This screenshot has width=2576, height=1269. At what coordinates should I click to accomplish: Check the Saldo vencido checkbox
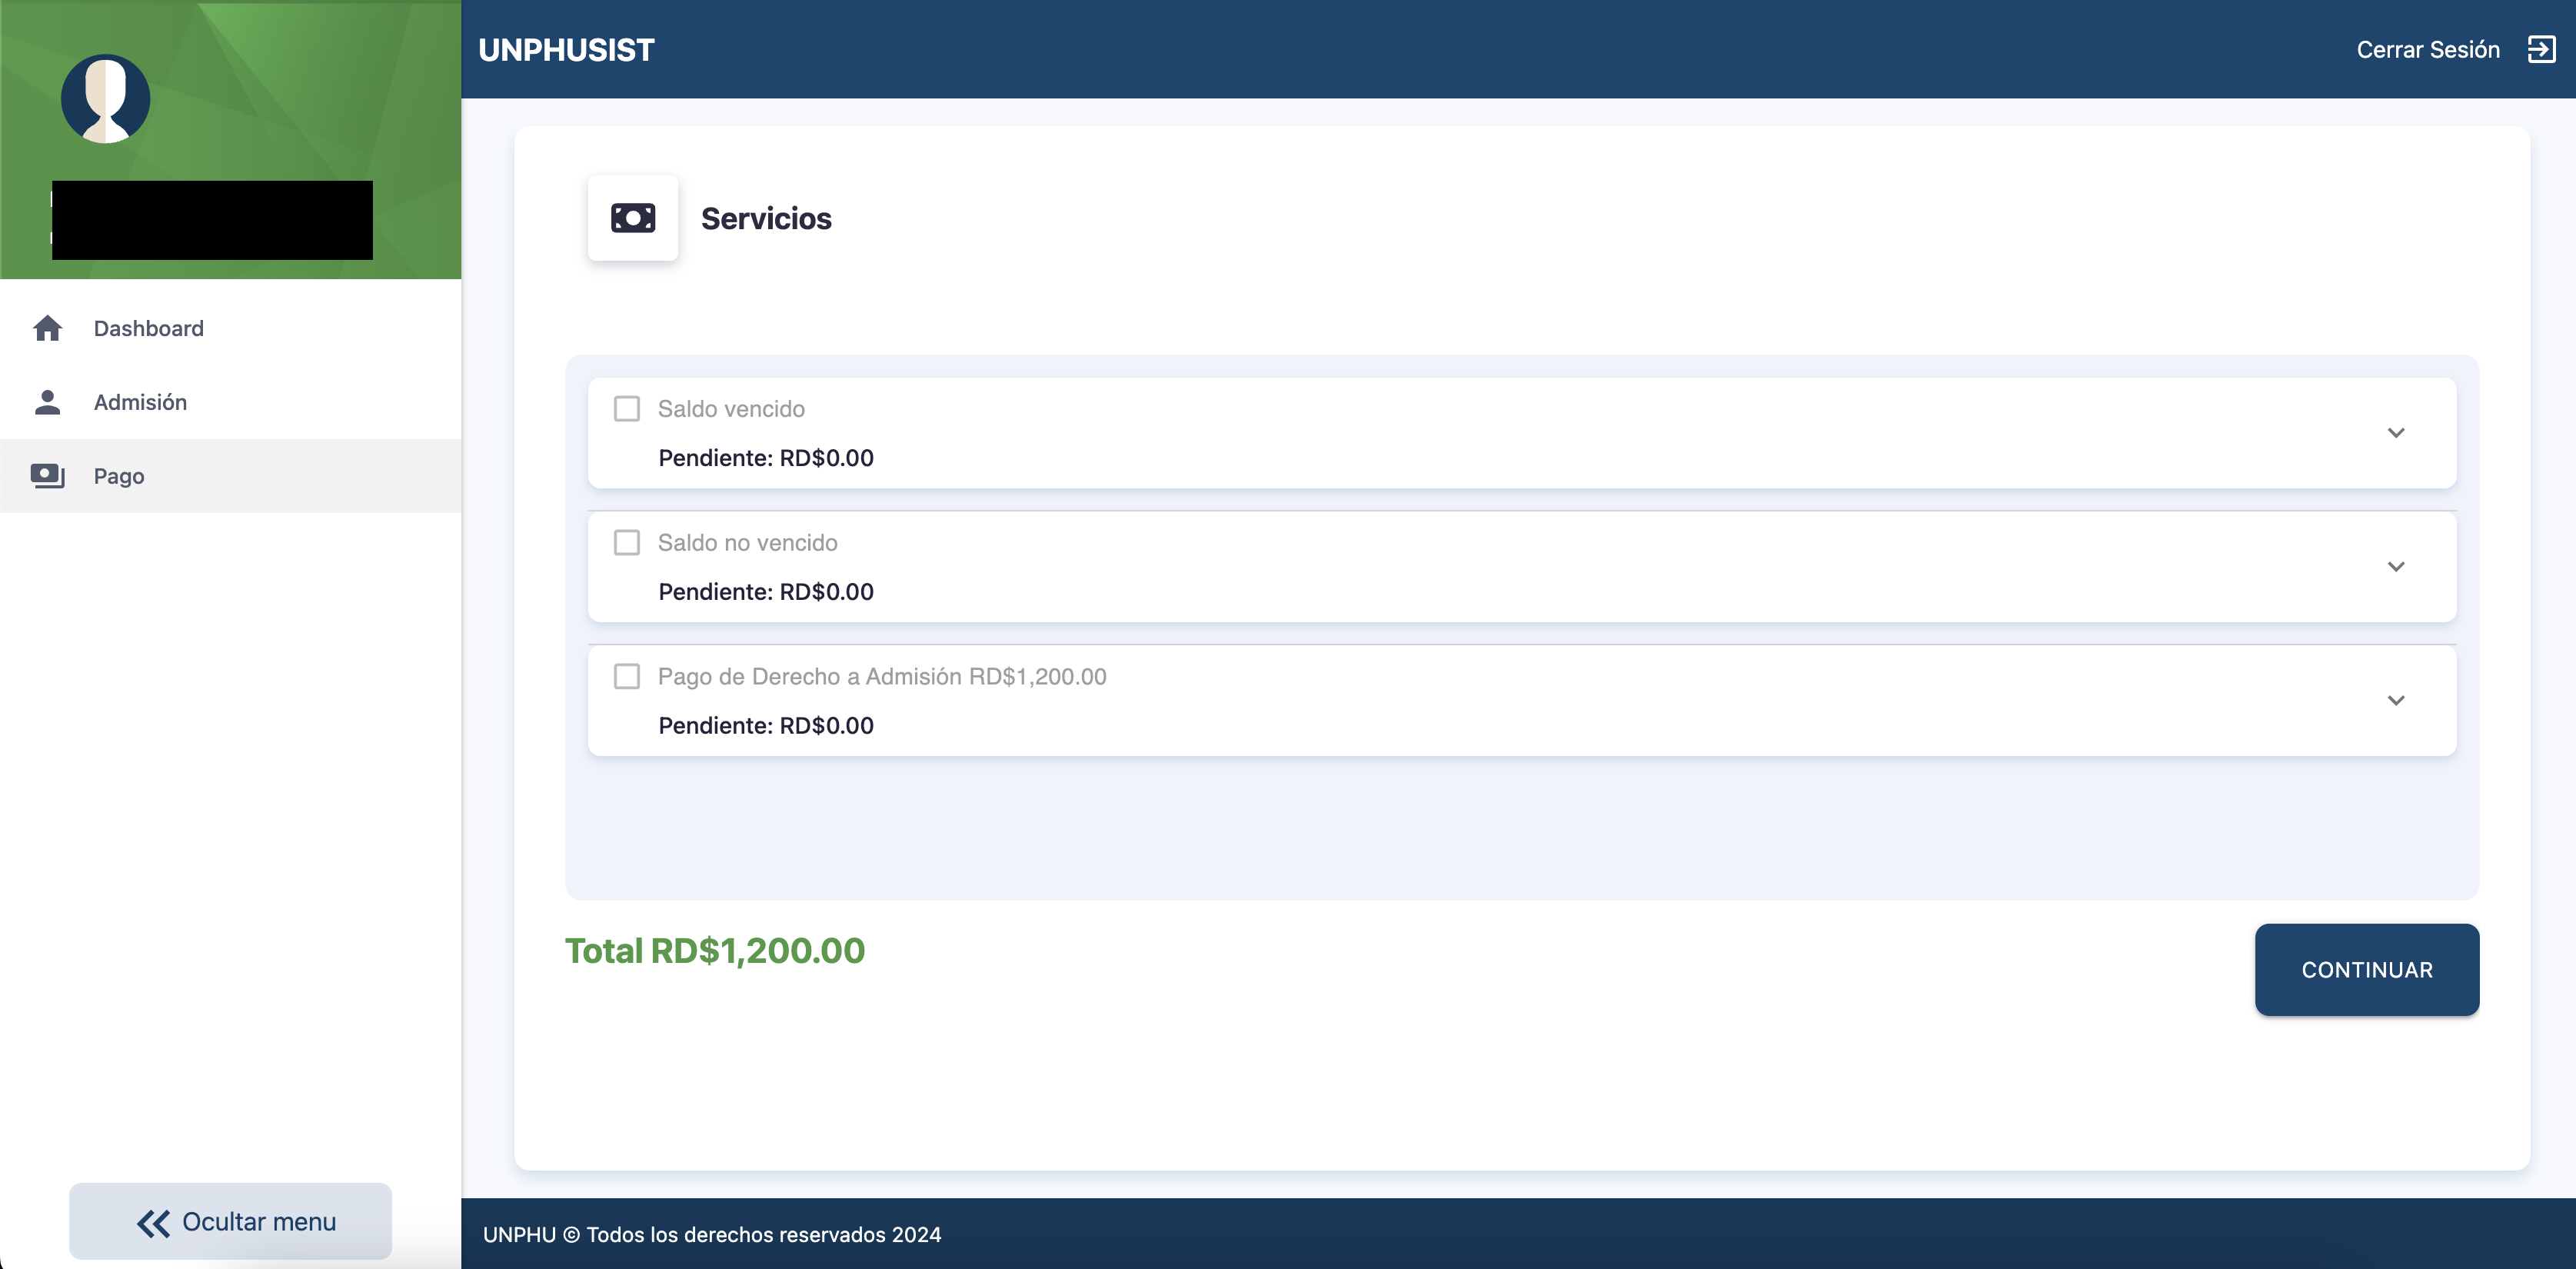pos(626,409)
